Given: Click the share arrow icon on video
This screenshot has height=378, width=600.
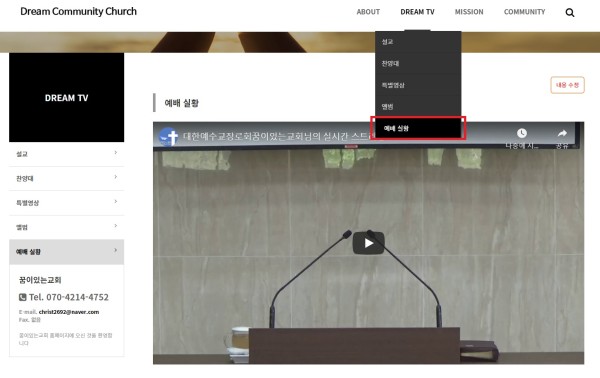Looking at the screenshot, I should coord(562,133).
